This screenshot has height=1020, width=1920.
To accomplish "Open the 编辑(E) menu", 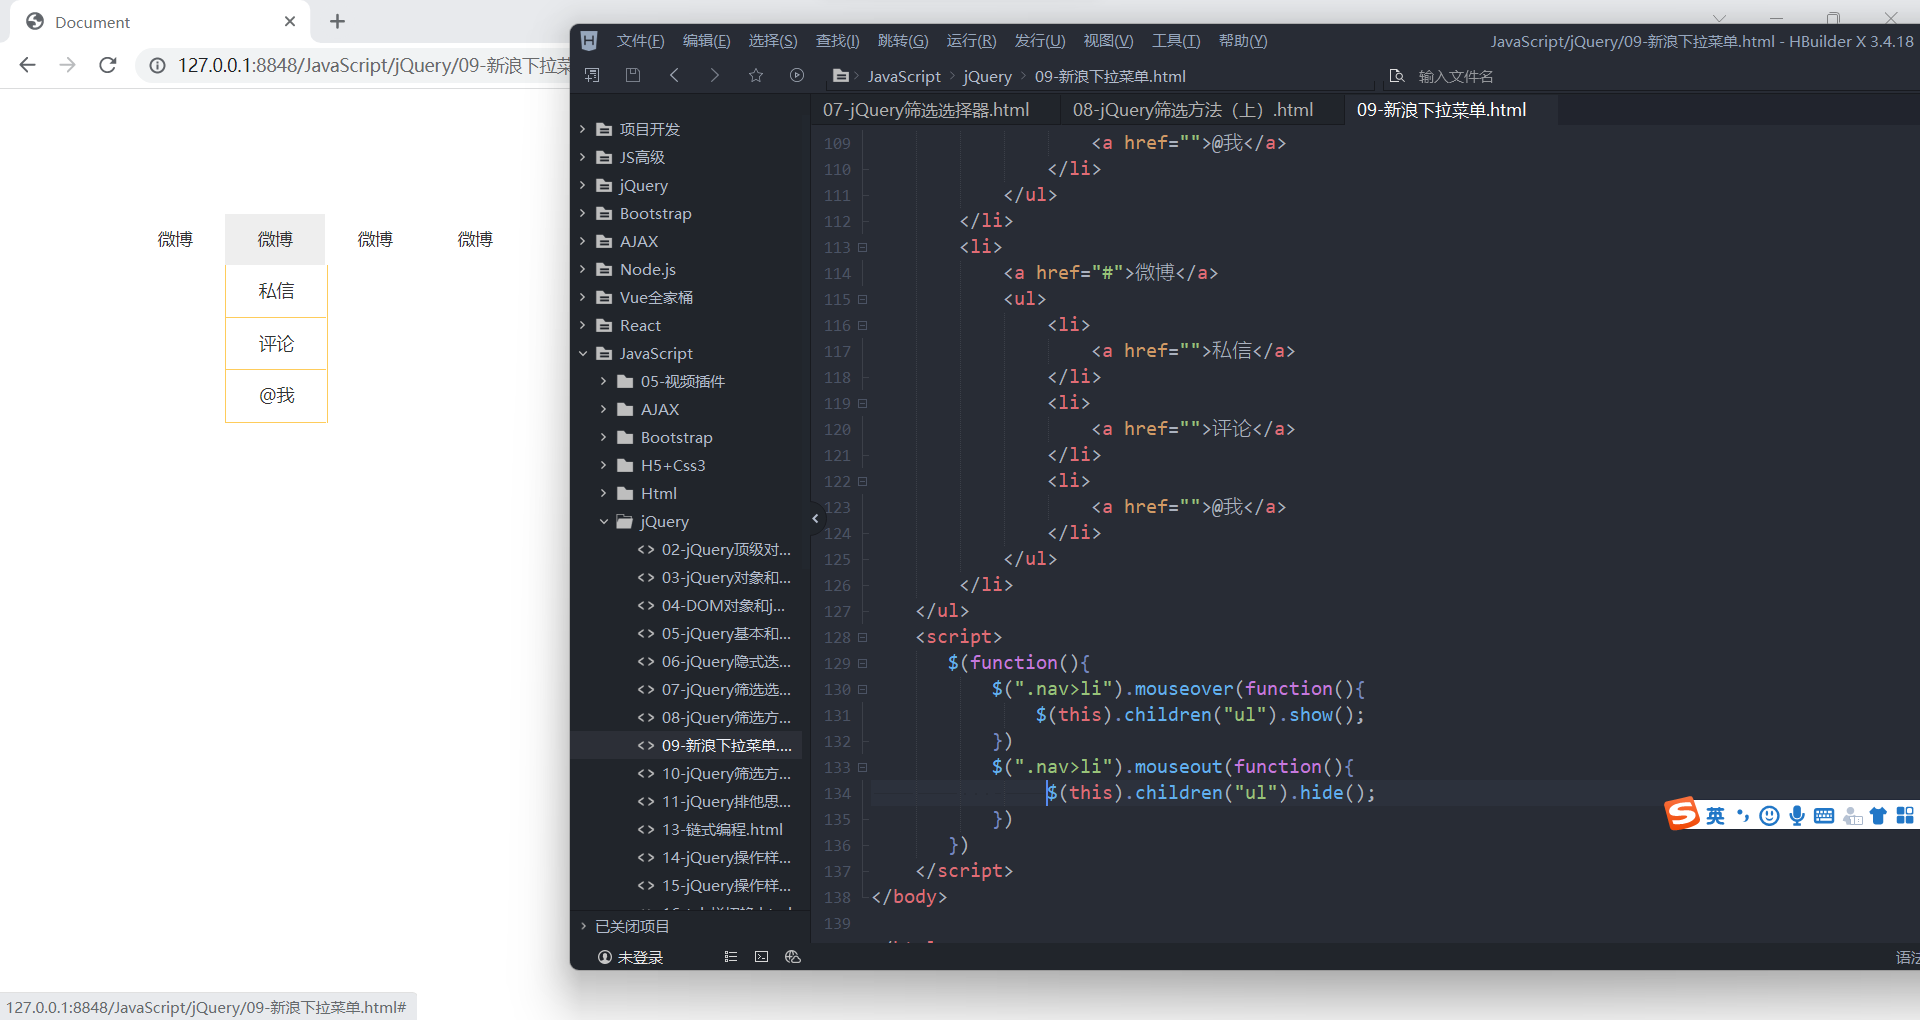I will pos(706,41).
